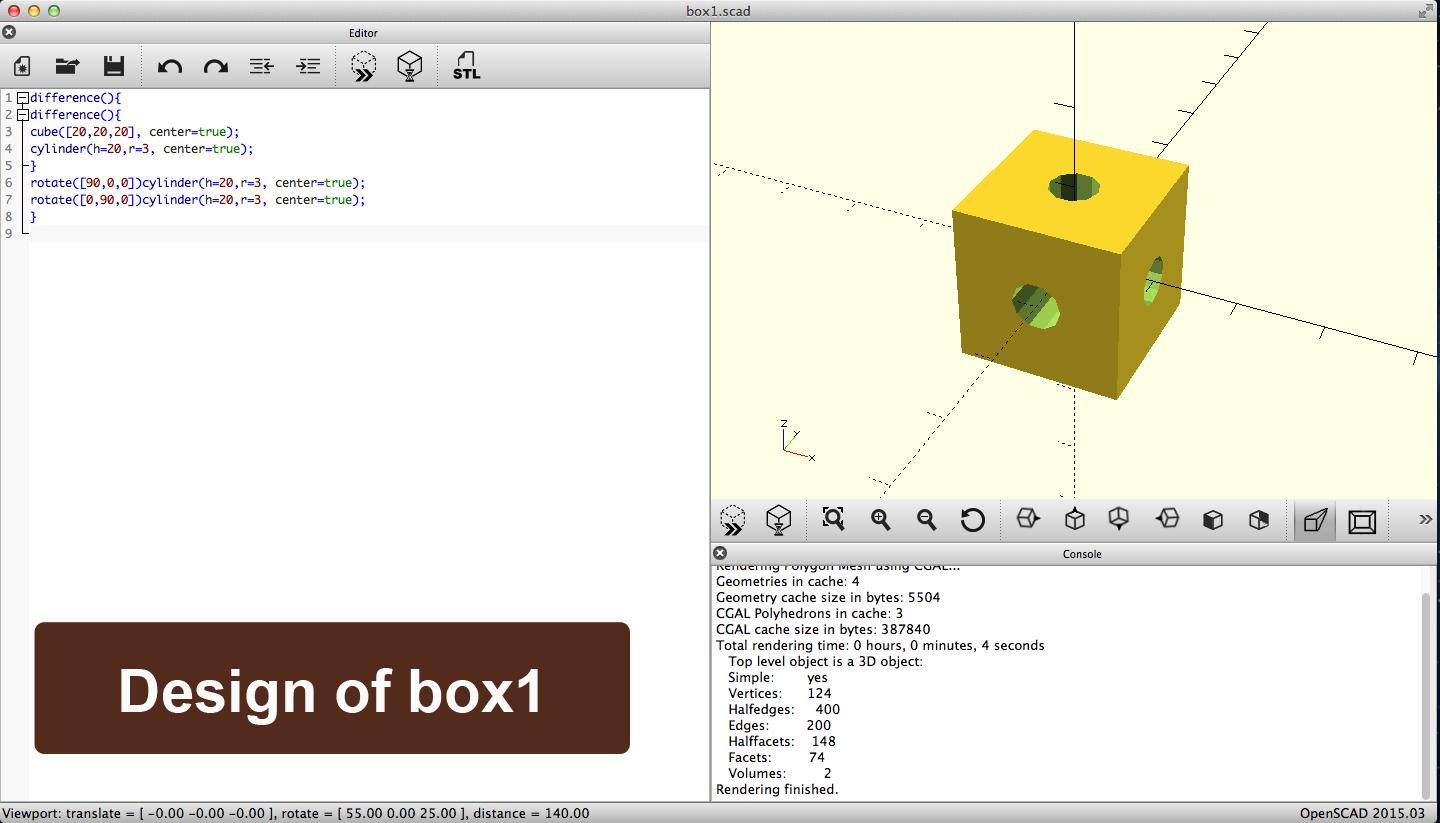
Task: Save the file with the floppy disk icon
Action: [114, 67]
